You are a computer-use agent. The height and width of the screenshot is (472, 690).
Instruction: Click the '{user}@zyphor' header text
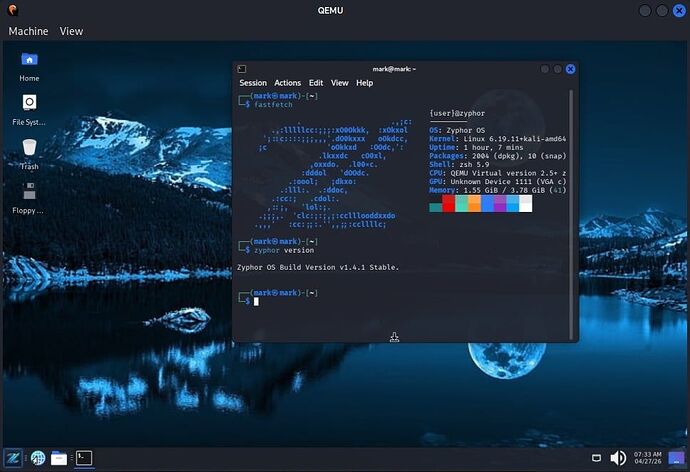point(457,113)
